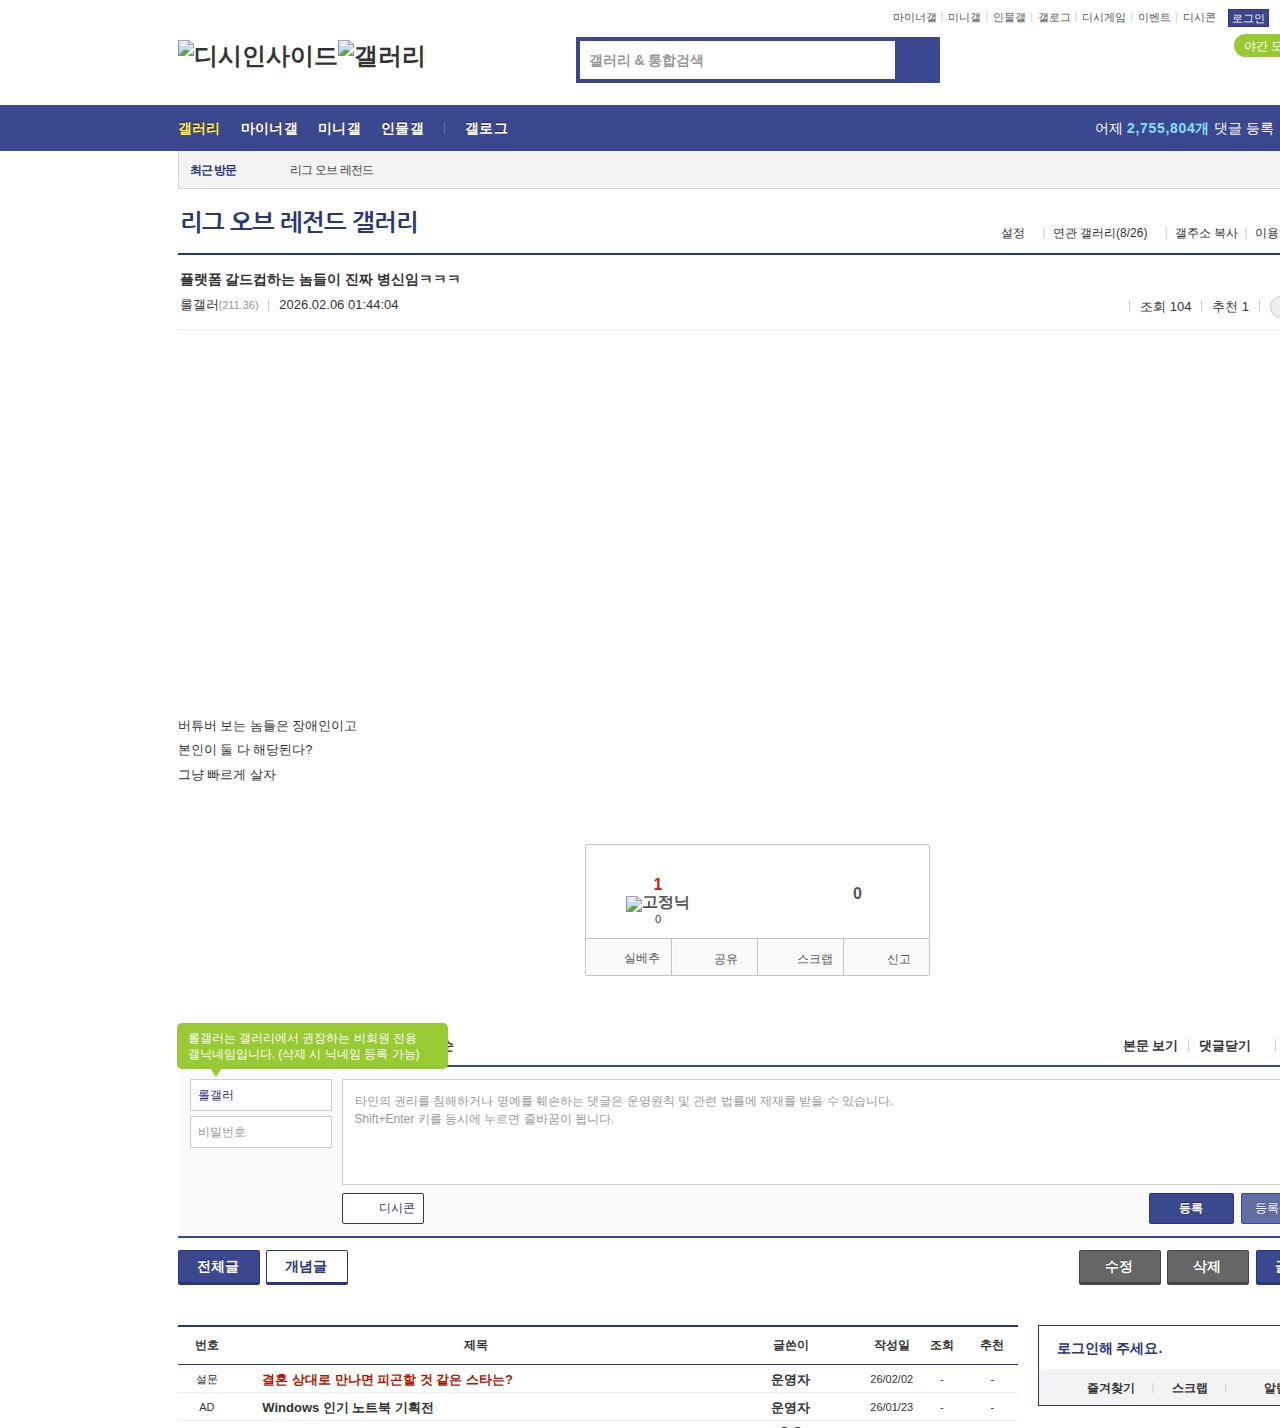Click the date 26/01/23 in the post list
The height and width of the screenshot is (1428, 1280).
[x=891, y=1408]
